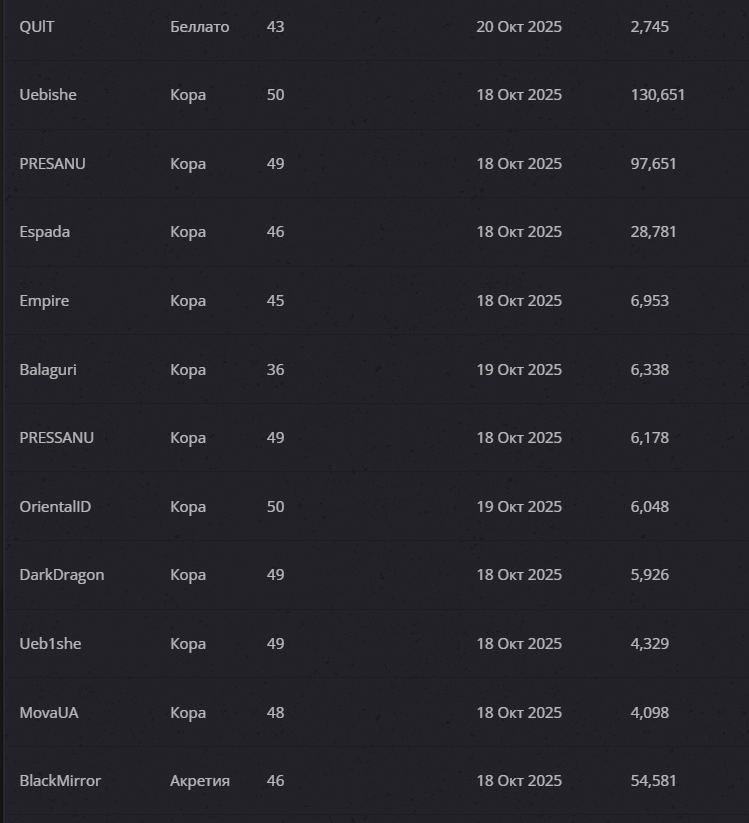The image size is (749, 823).
Task: Open the MovaUA guild entry
Action: point(48,713)
